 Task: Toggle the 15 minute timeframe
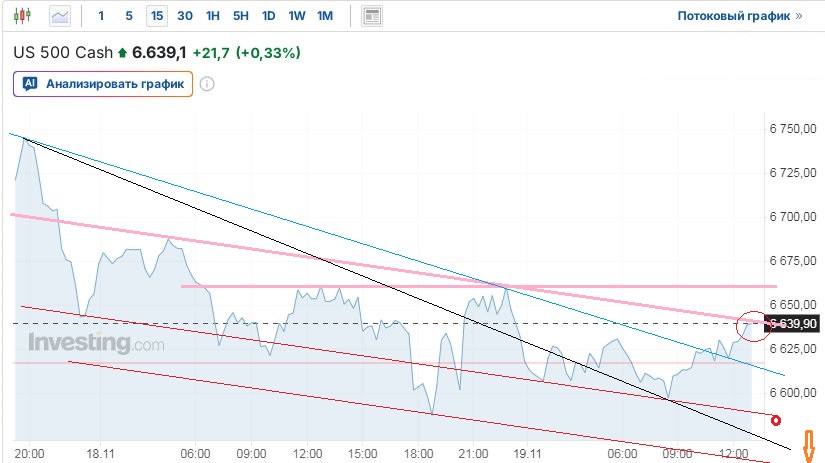(x=157, y=16)
